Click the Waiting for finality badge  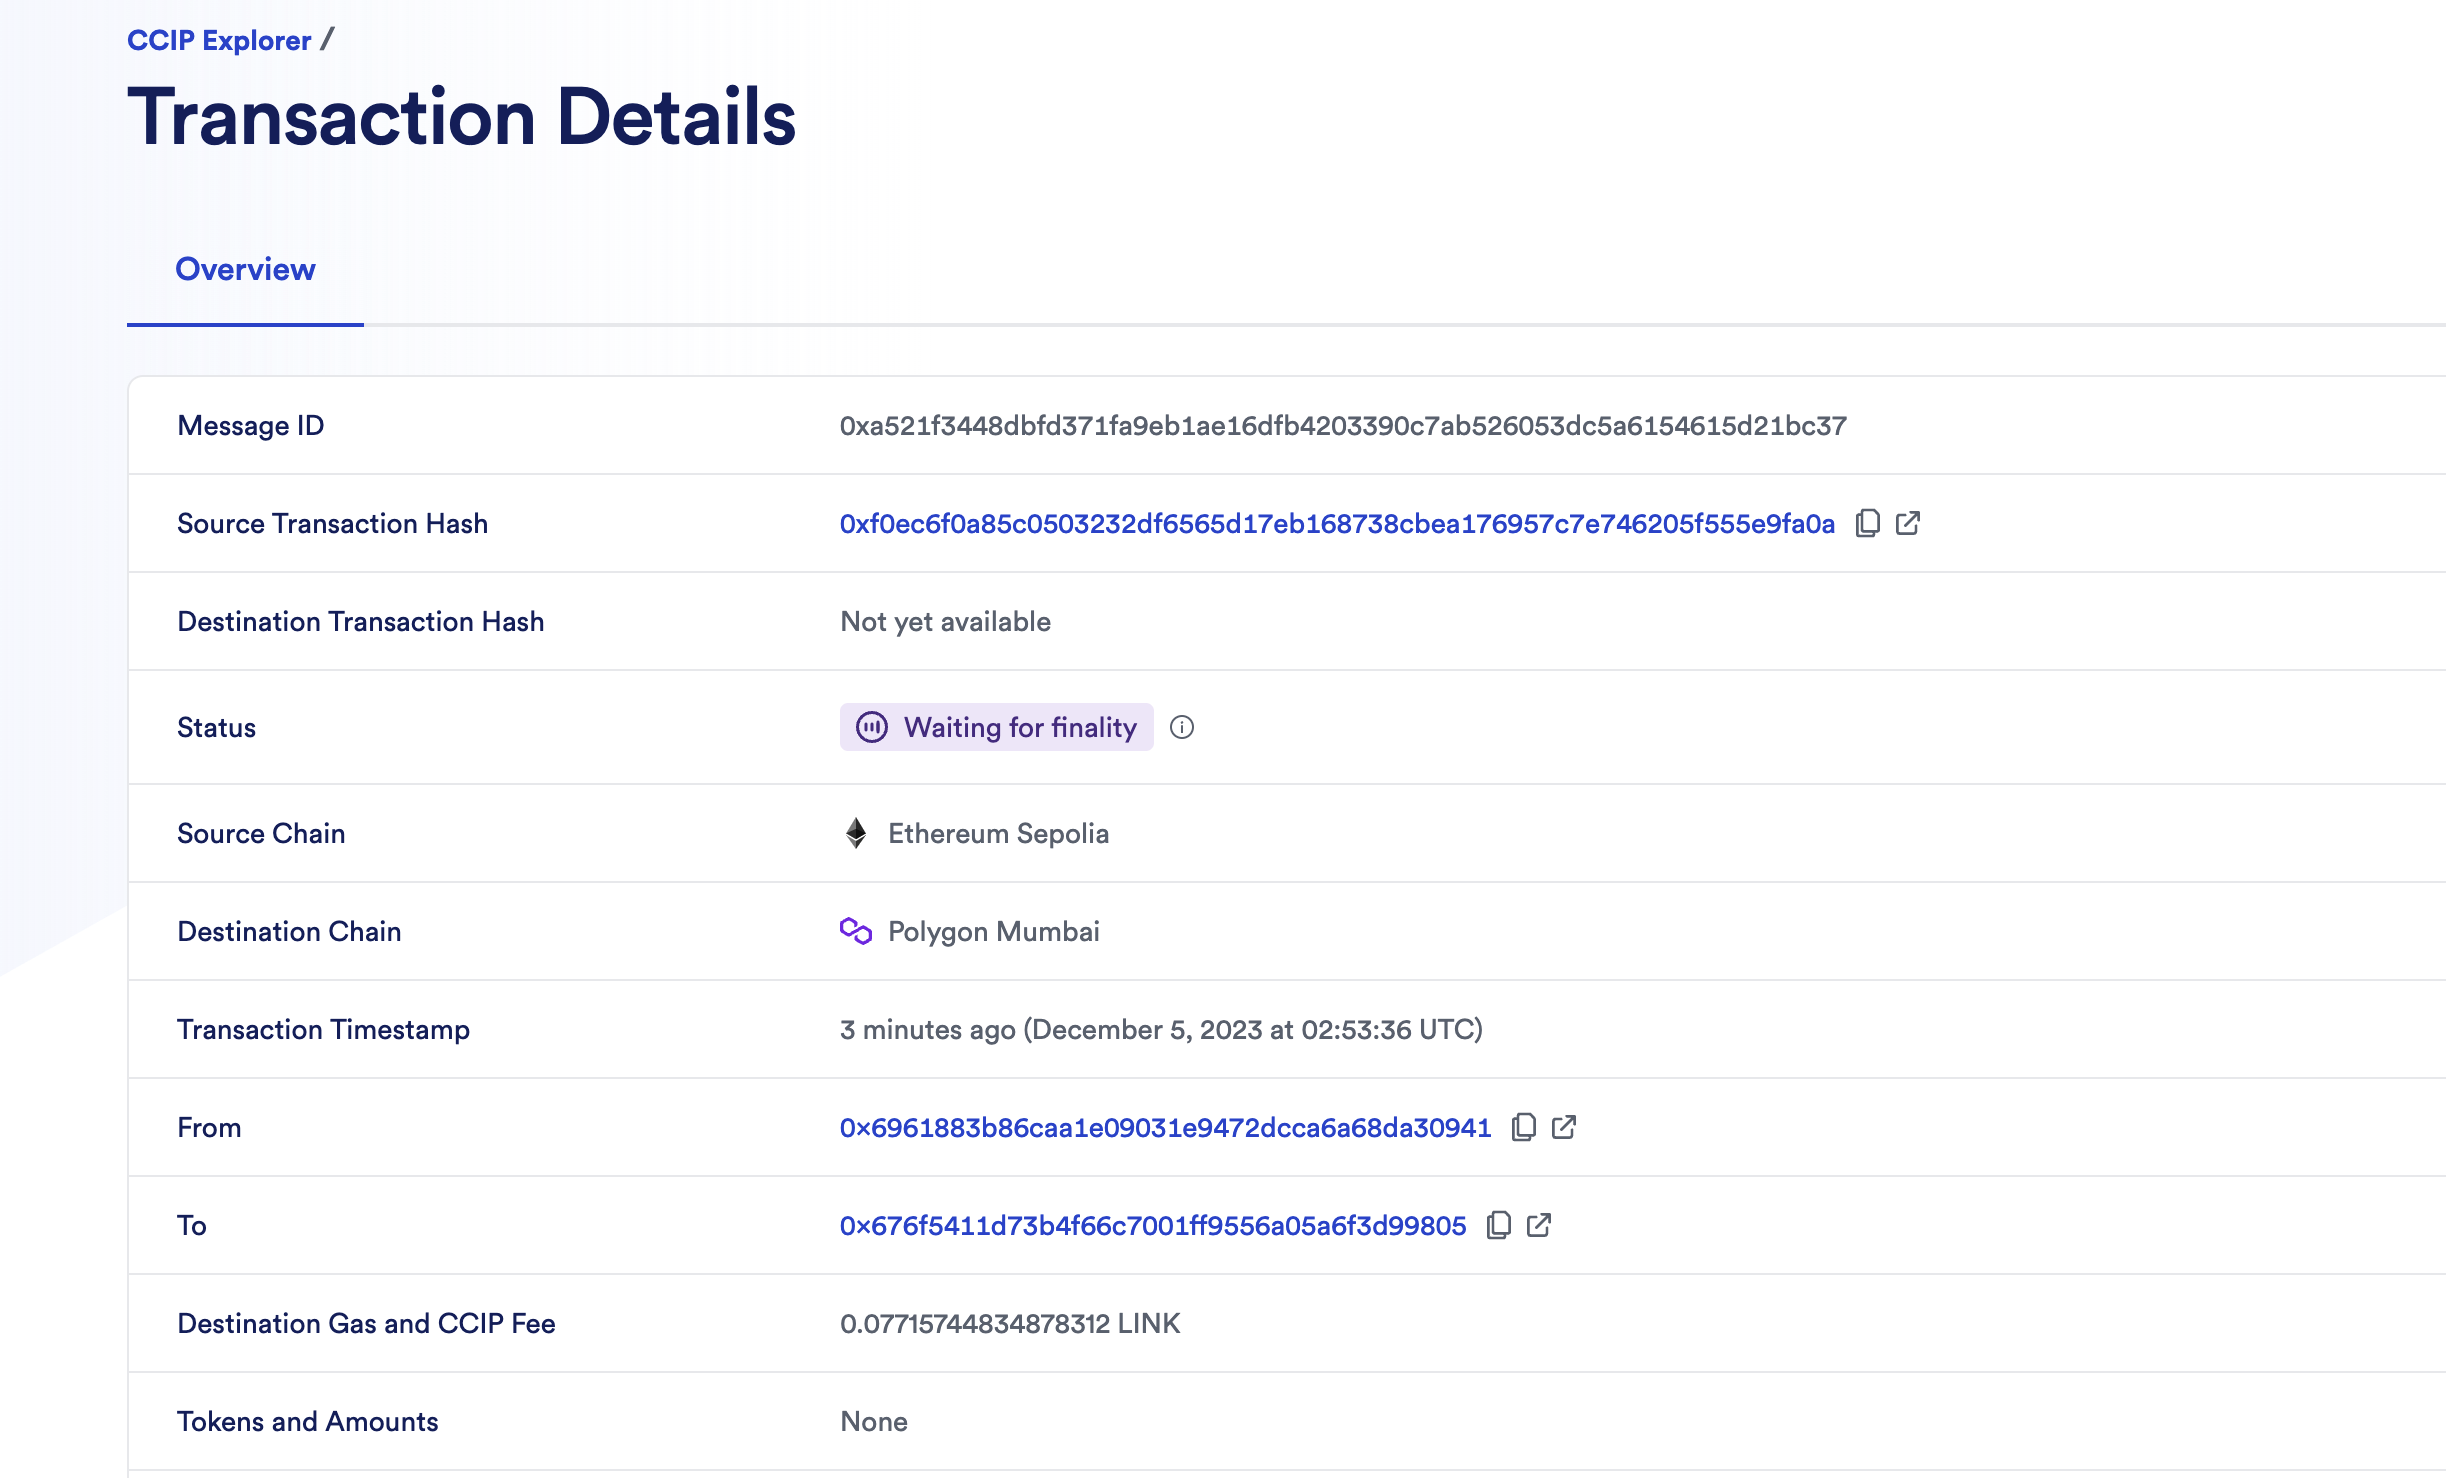click(1020, 727)
